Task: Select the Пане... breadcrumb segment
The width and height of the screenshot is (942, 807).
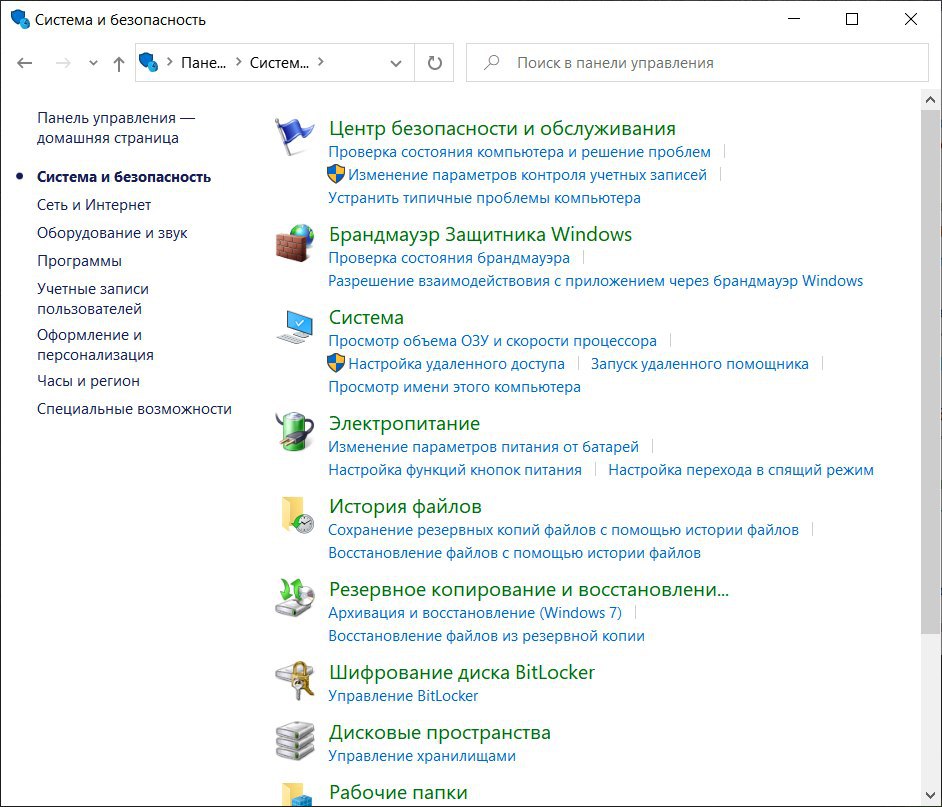Action: [x=204, y=62]
